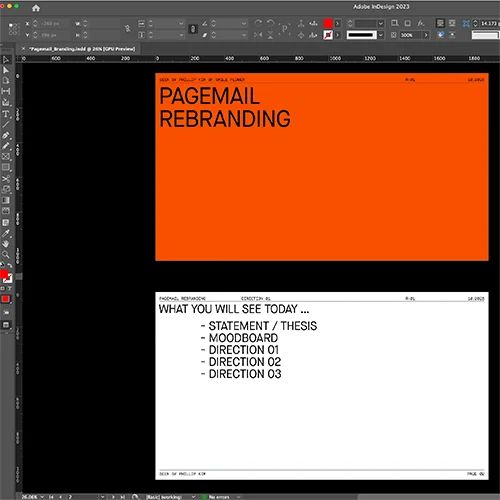The image size is (500, 500).
Task: Go to first page button
Action: click(51, 497)
